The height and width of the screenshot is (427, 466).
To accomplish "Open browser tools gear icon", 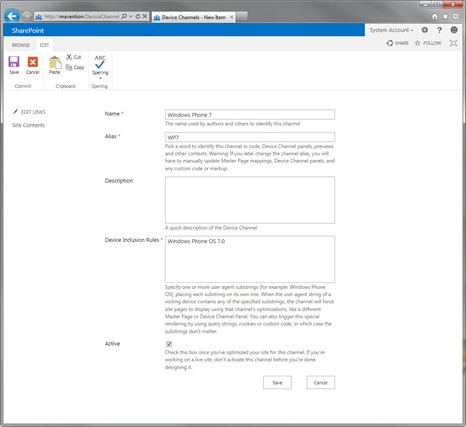I will pos(455,16).
